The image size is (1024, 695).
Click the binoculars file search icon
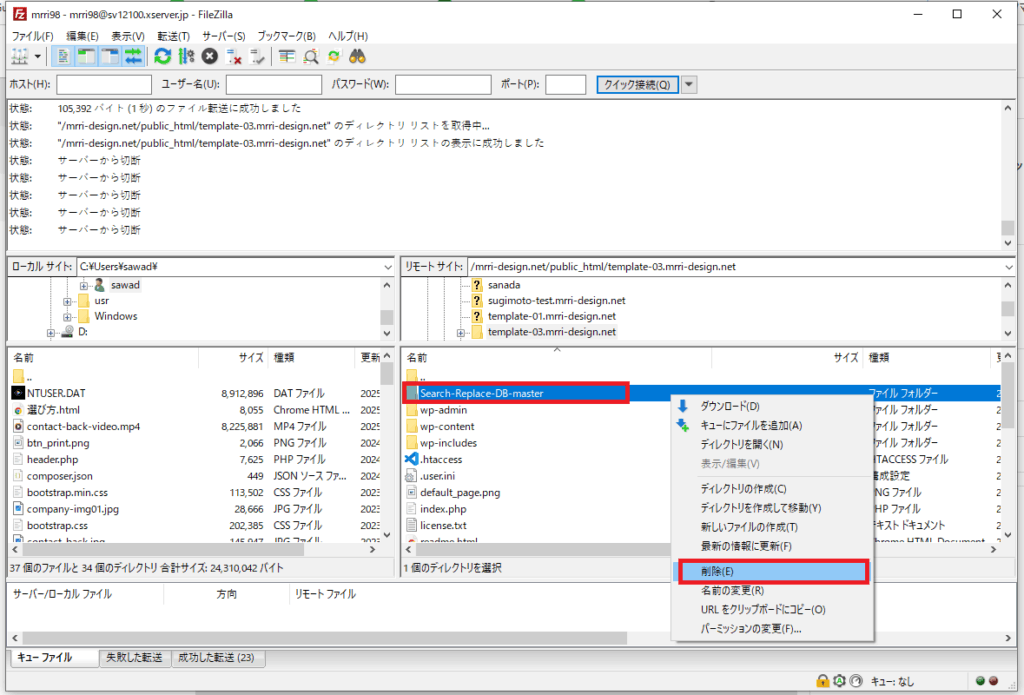tap(358, 56)
